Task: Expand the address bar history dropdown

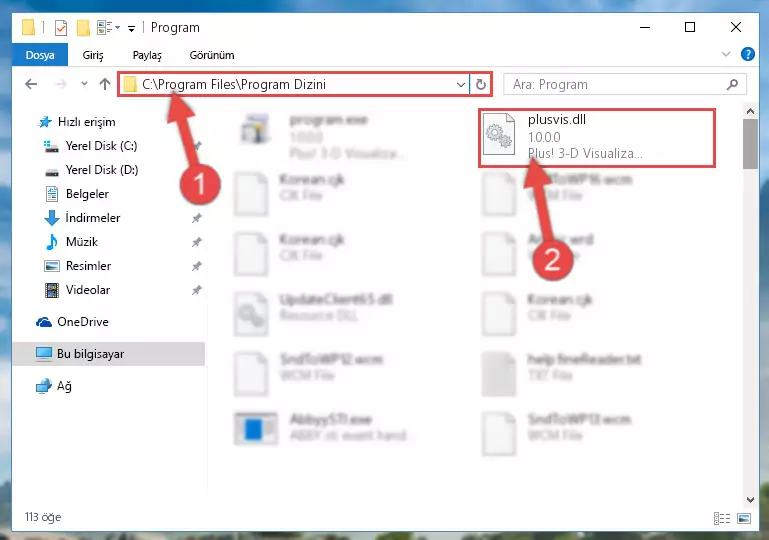Action: coord(461,84)
